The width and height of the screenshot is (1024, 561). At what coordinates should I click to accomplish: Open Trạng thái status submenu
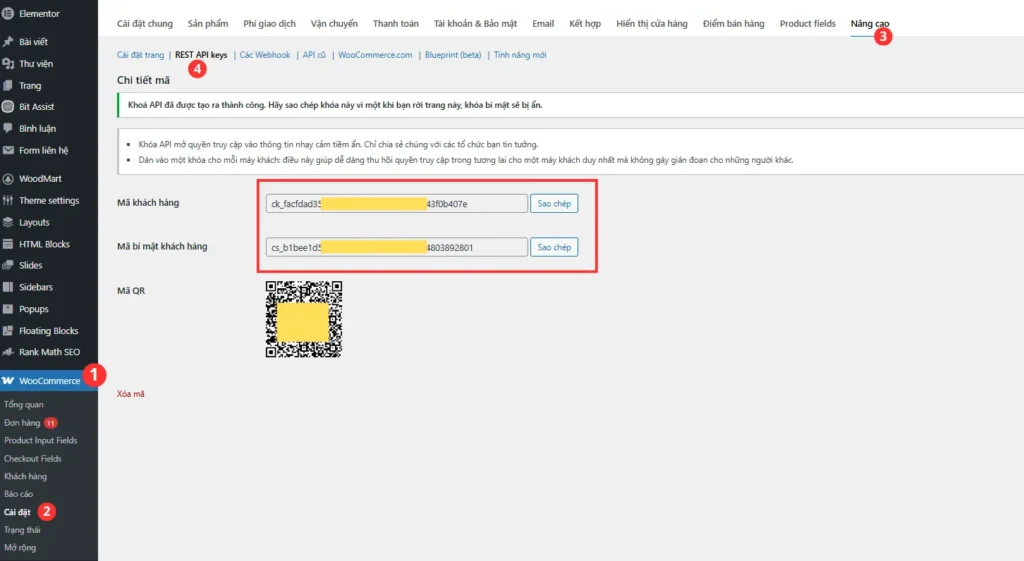22,530
